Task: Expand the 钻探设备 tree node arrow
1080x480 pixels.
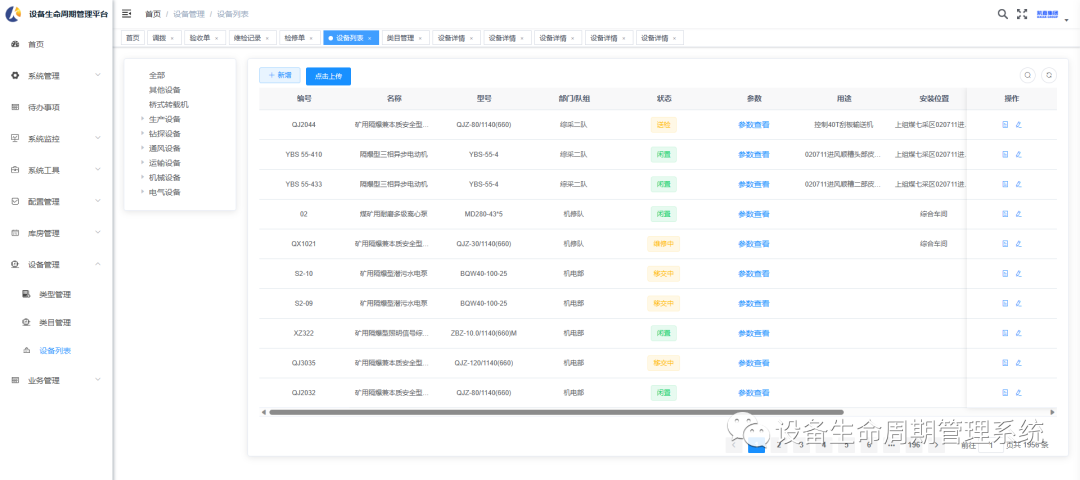Action: (x=143, y=133)
